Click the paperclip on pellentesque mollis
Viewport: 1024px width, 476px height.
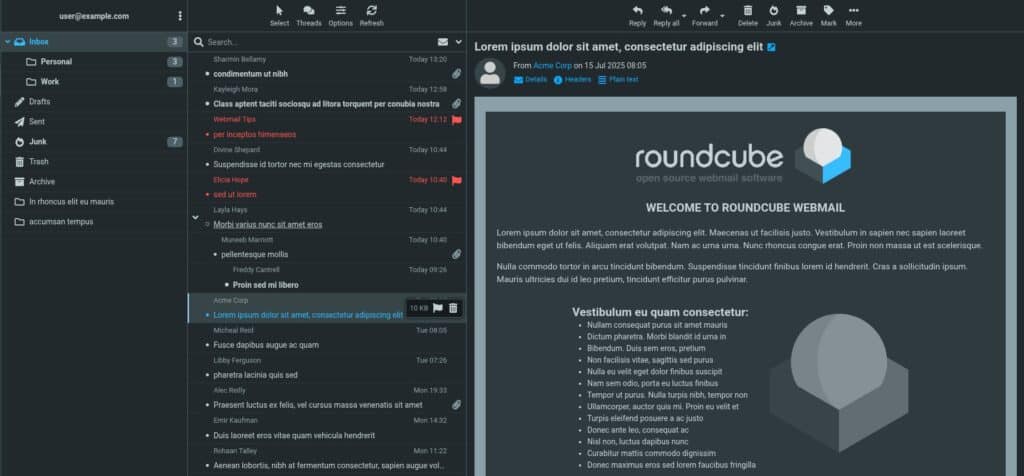click(456, 254)
